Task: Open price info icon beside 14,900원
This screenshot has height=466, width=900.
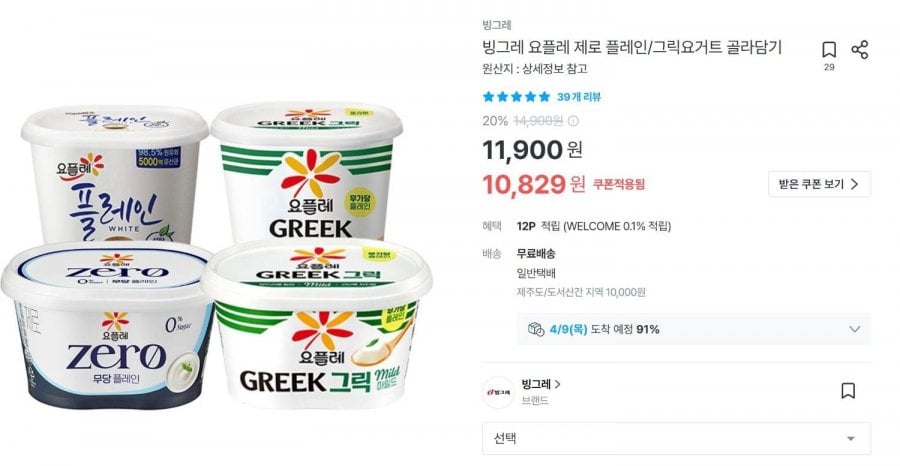Action: [573, 121]
